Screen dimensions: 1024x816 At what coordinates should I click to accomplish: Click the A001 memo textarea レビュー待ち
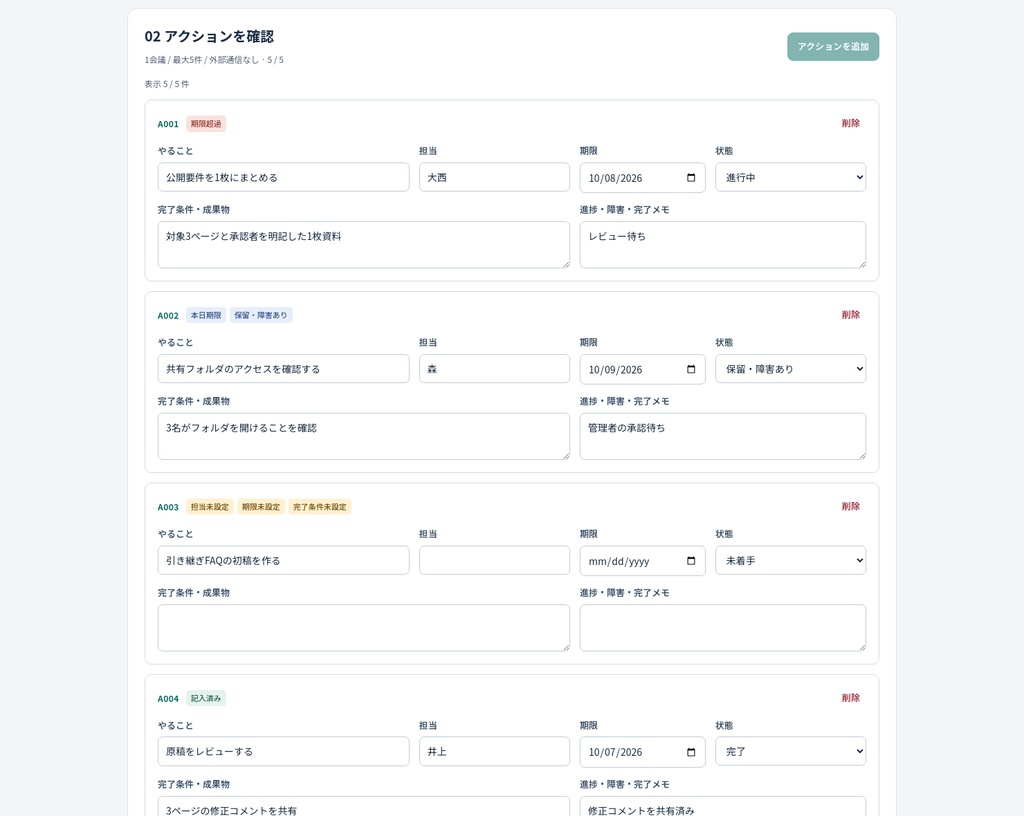[723, 245]
